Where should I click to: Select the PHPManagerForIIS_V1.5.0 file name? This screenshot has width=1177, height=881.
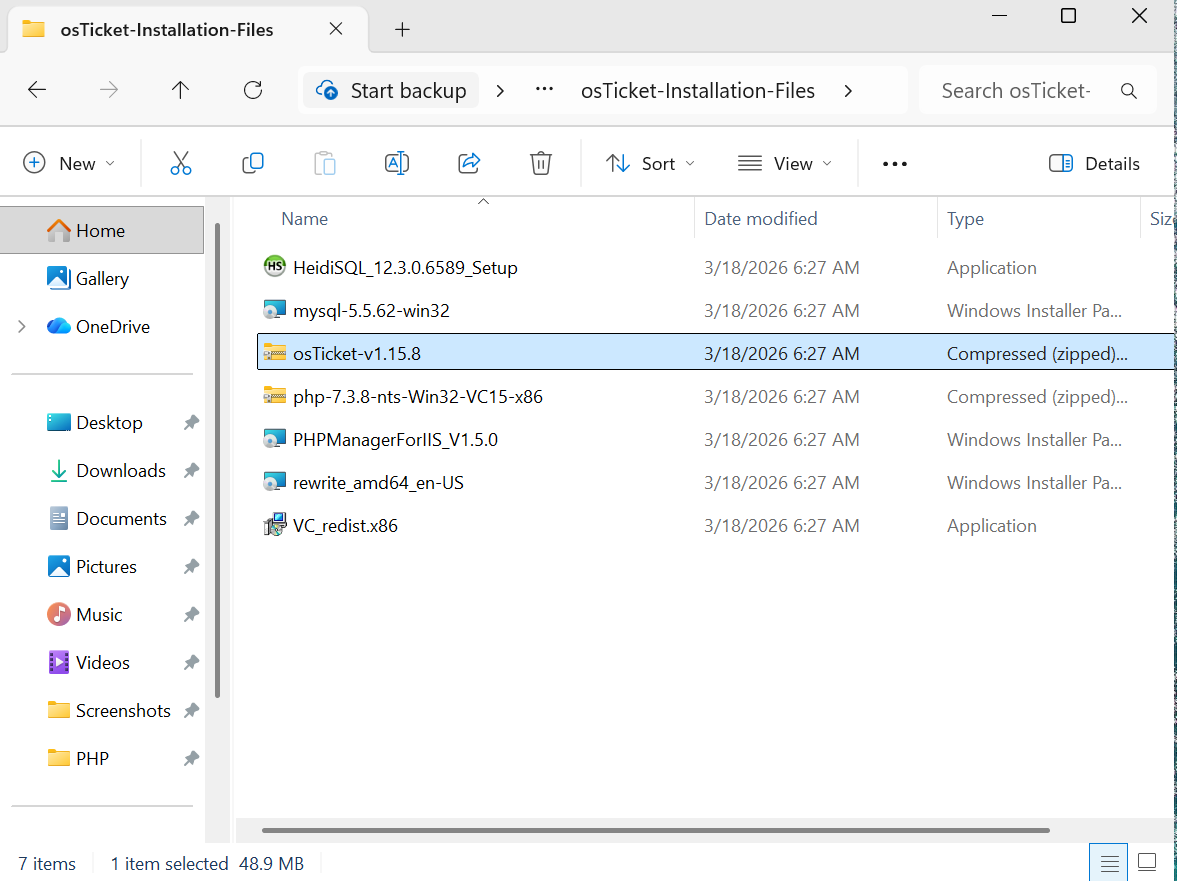[x=396, y=440]
